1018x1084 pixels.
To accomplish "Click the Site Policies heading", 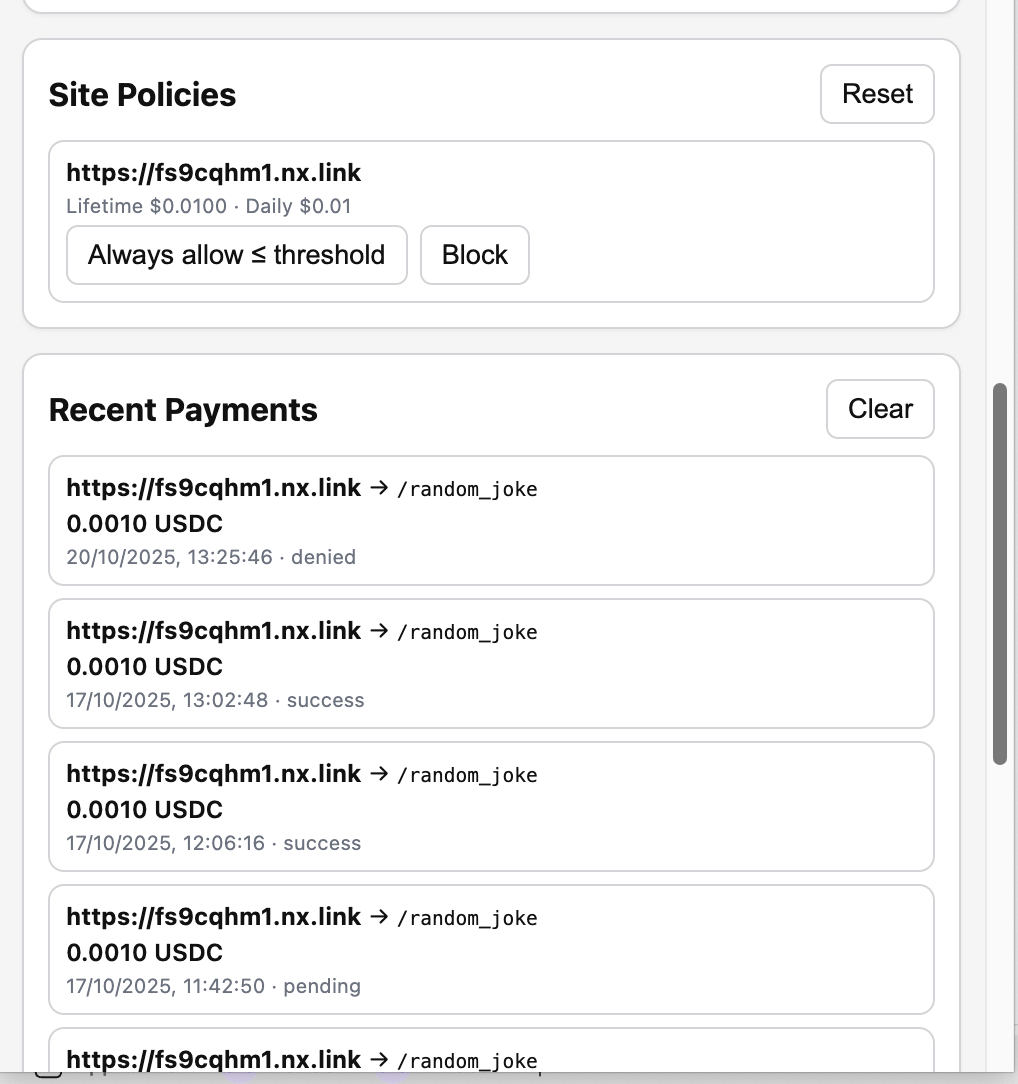I will tap(142, 95).
